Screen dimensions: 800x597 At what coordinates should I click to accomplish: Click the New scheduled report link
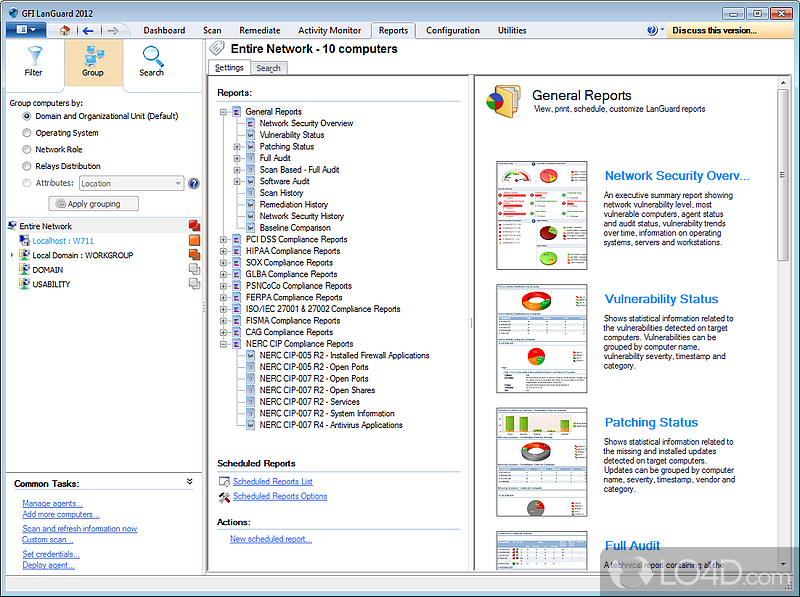pyautogui.click(x=270, y=539)
